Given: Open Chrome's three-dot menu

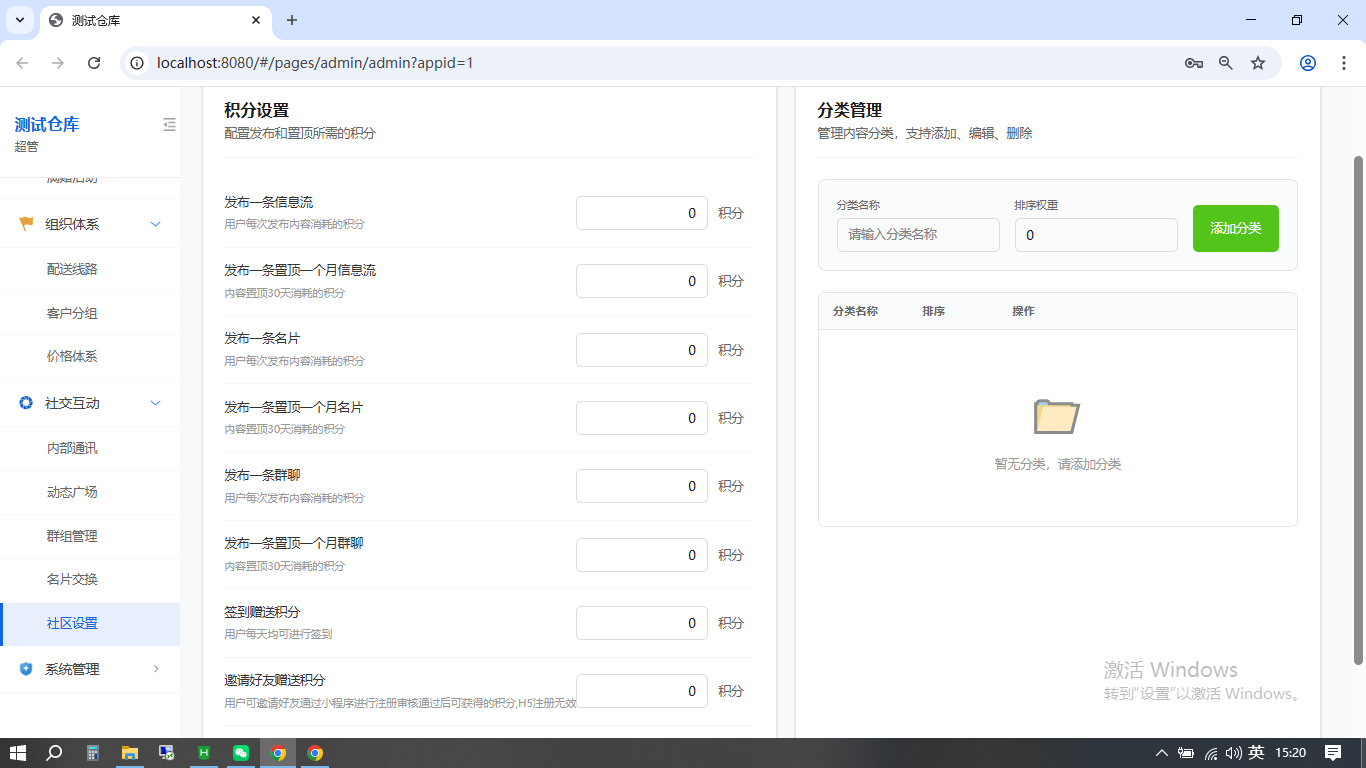Looking at the screenshot, I should (x=1344, y=62).
